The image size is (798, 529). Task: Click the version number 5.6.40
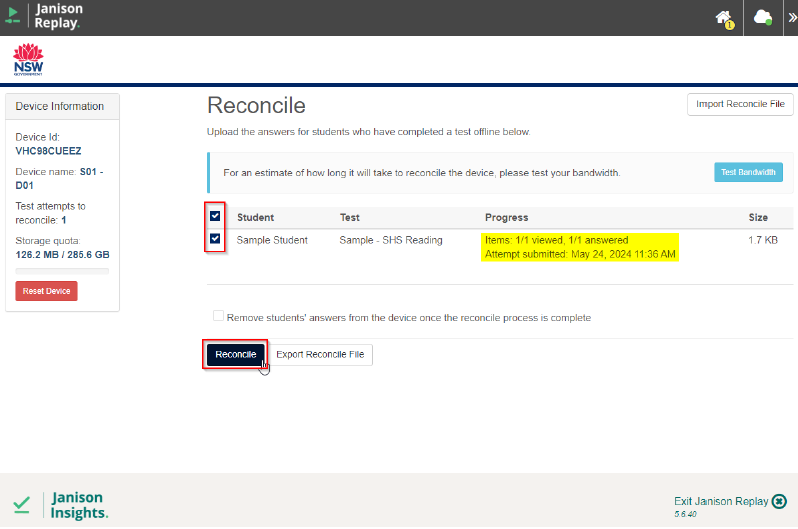pos(686,514)
